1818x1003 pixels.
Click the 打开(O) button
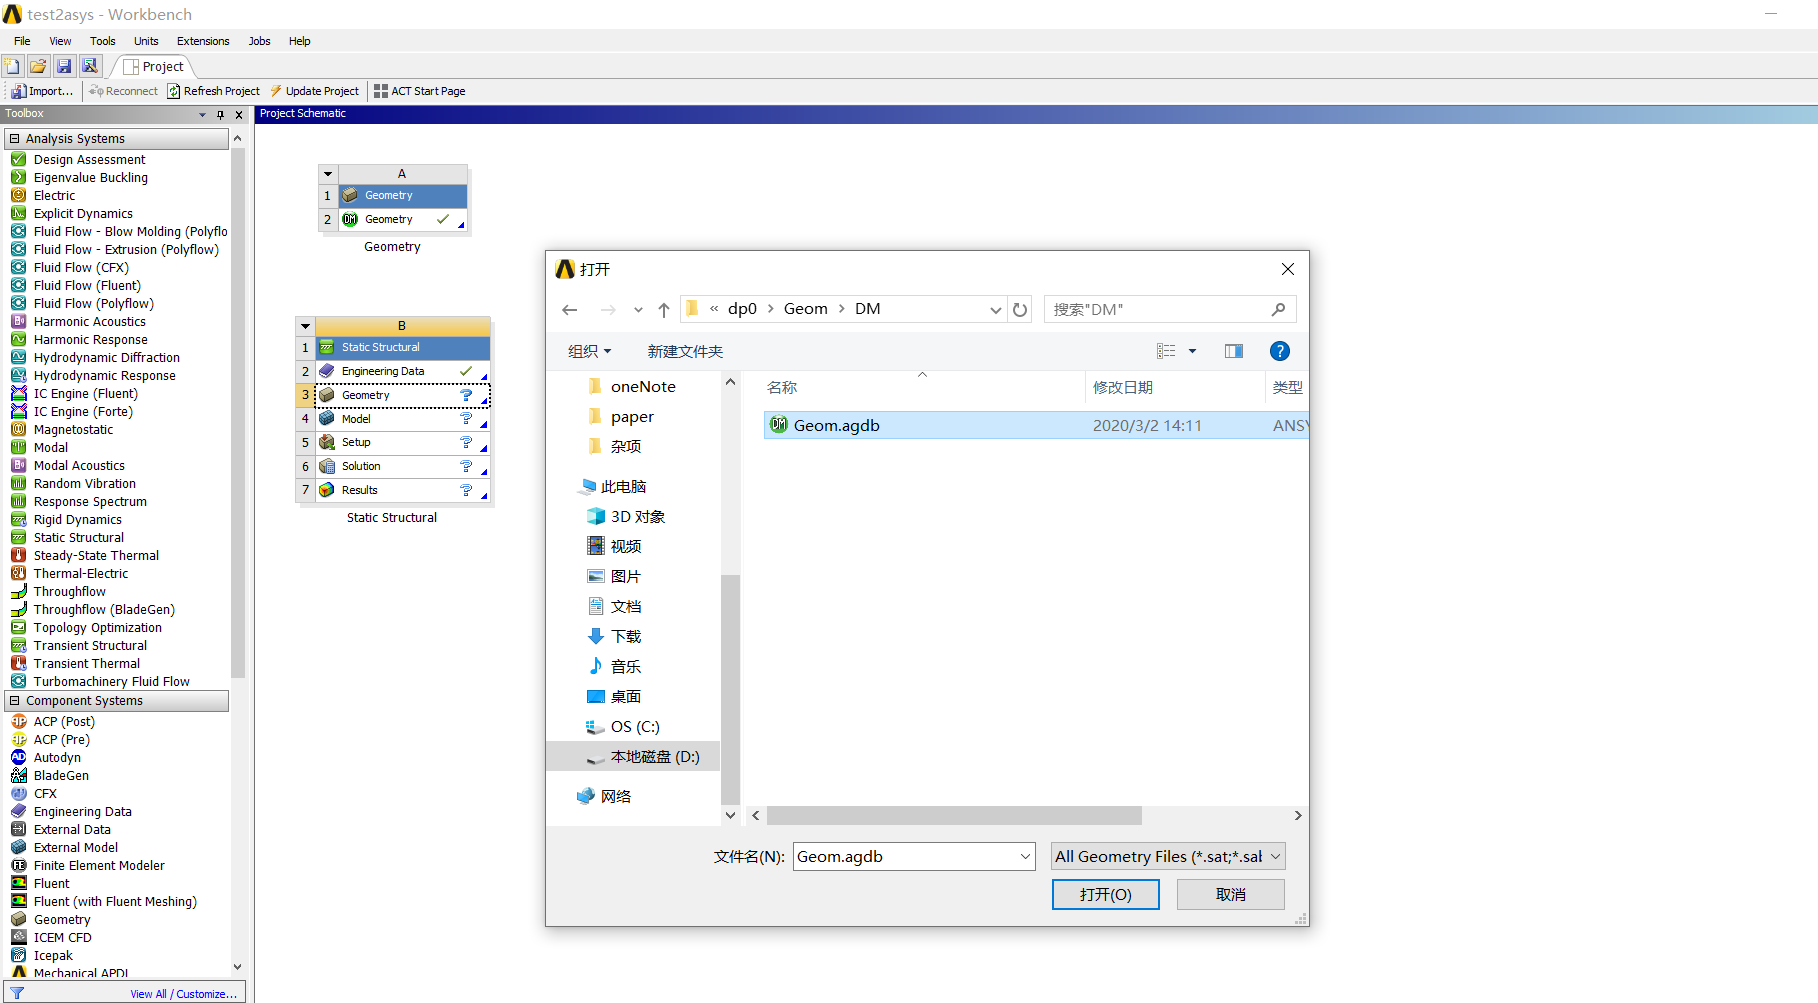click(x=1106, y=895)
